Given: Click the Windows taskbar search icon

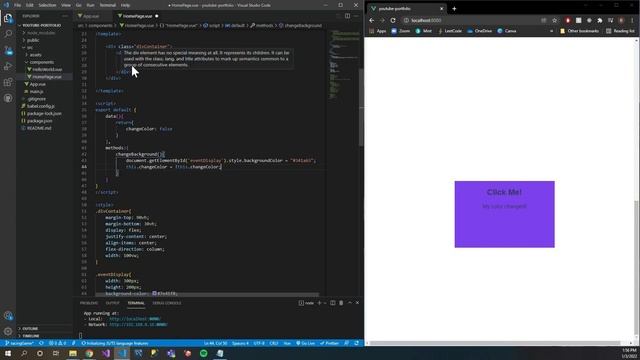Looking at the screenshot, I should point(24,353).
